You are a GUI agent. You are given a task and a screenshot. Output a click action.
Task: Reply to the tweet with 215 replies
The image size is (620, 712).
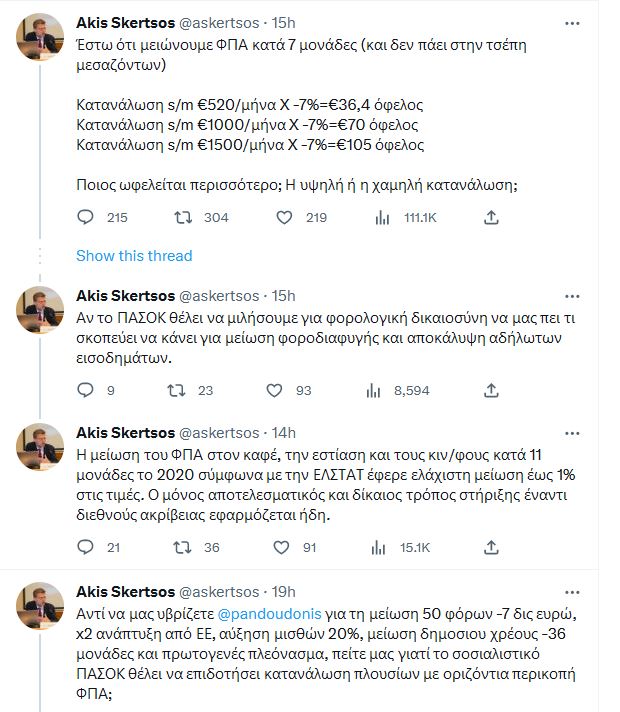pyautogui.click(x=86, y=217)
